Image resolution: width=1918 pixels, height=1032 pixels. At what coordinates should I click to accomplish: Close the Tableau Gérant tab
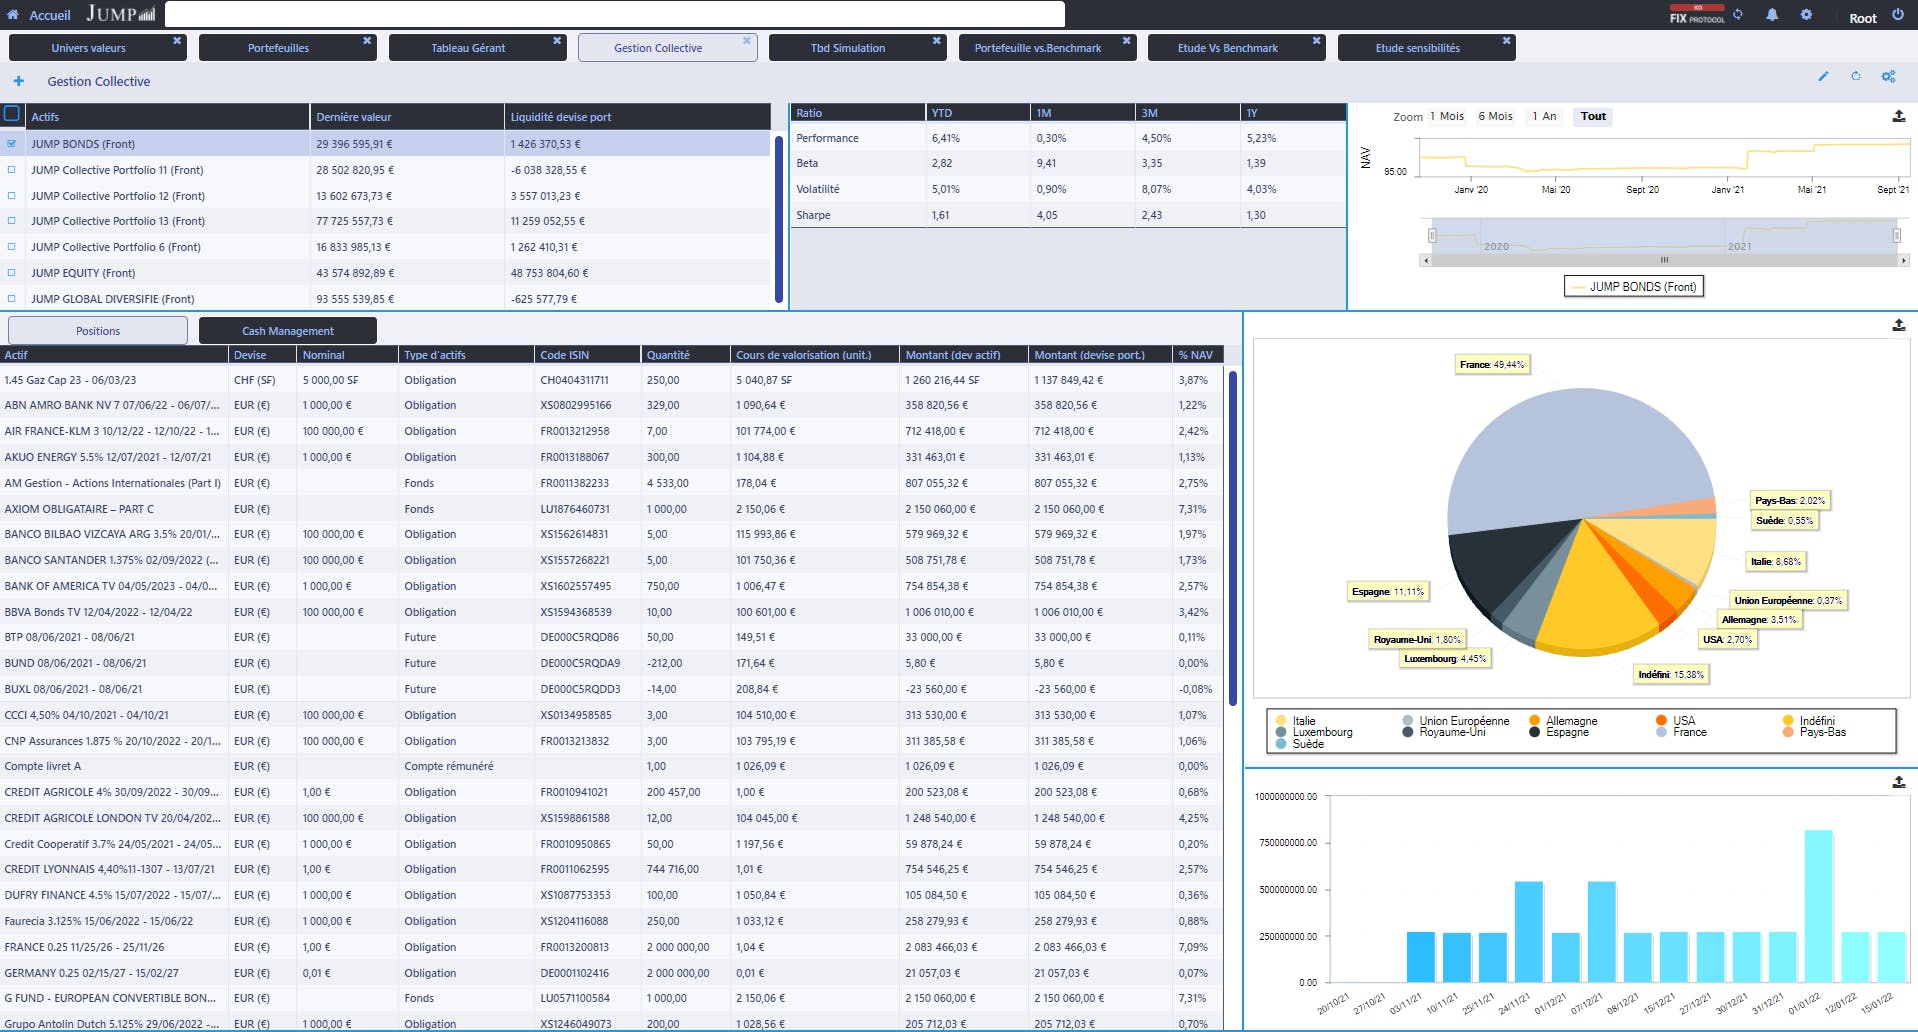(557, 41)
